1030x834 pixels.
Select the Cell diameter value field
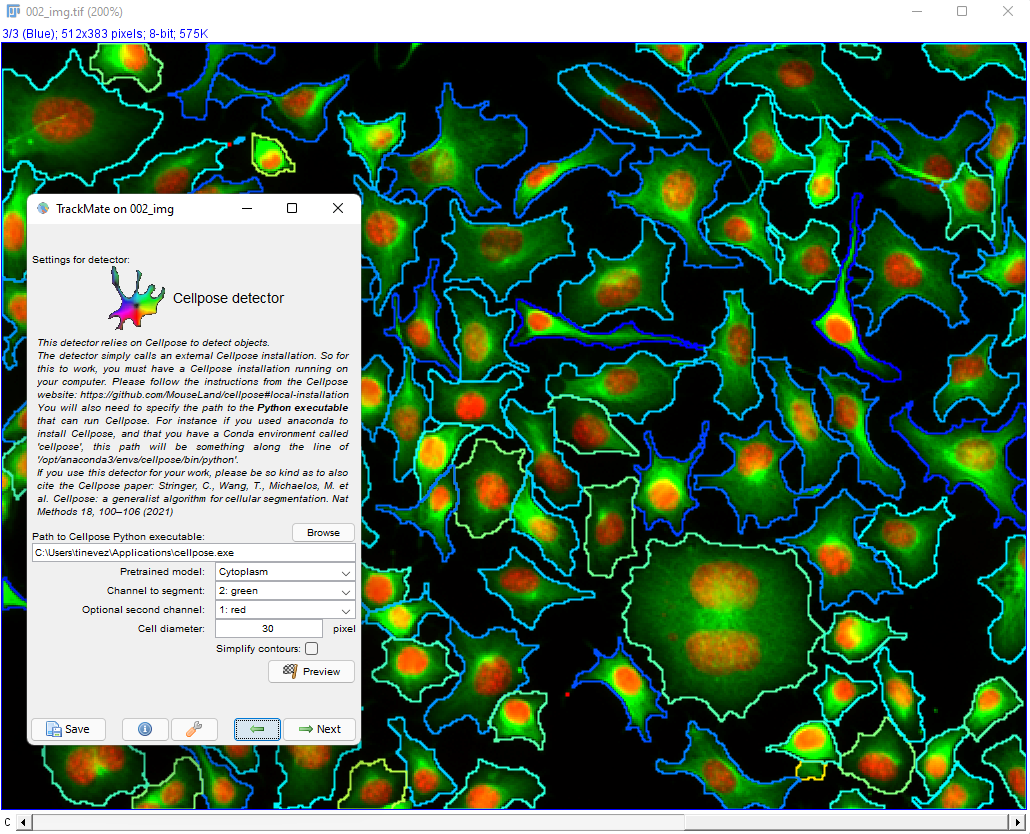(x=268, y=628)
